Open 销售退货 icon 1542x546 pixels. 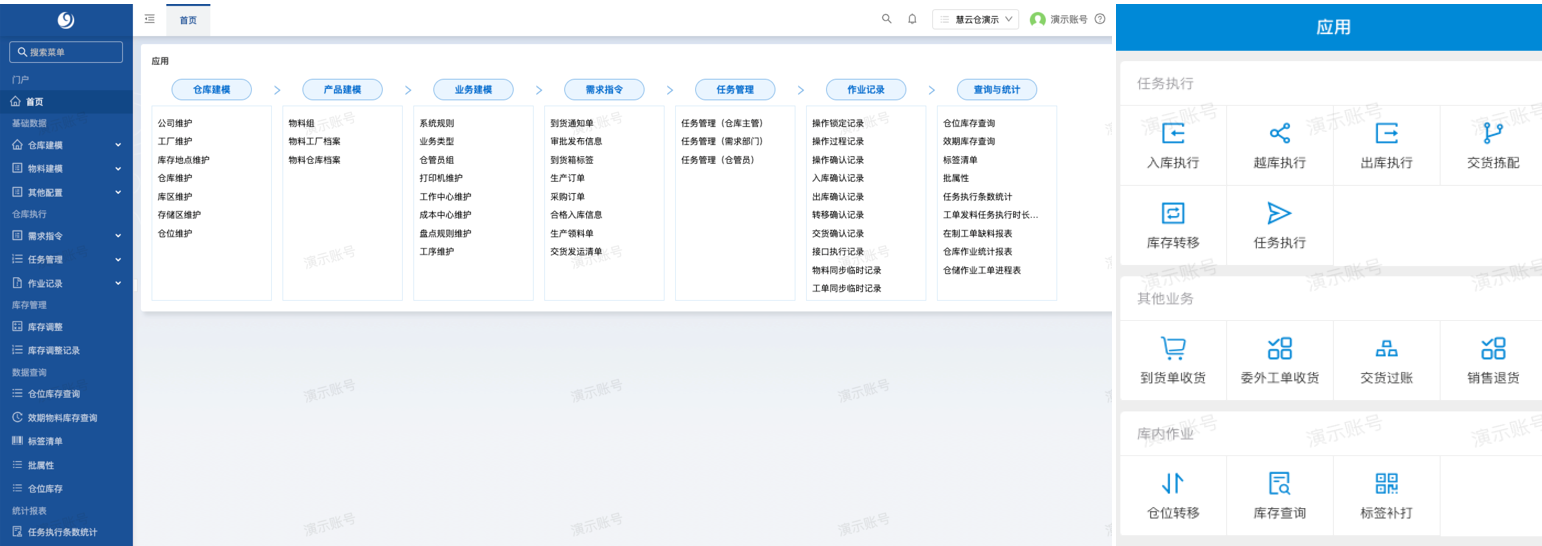tap(1493, 348)
